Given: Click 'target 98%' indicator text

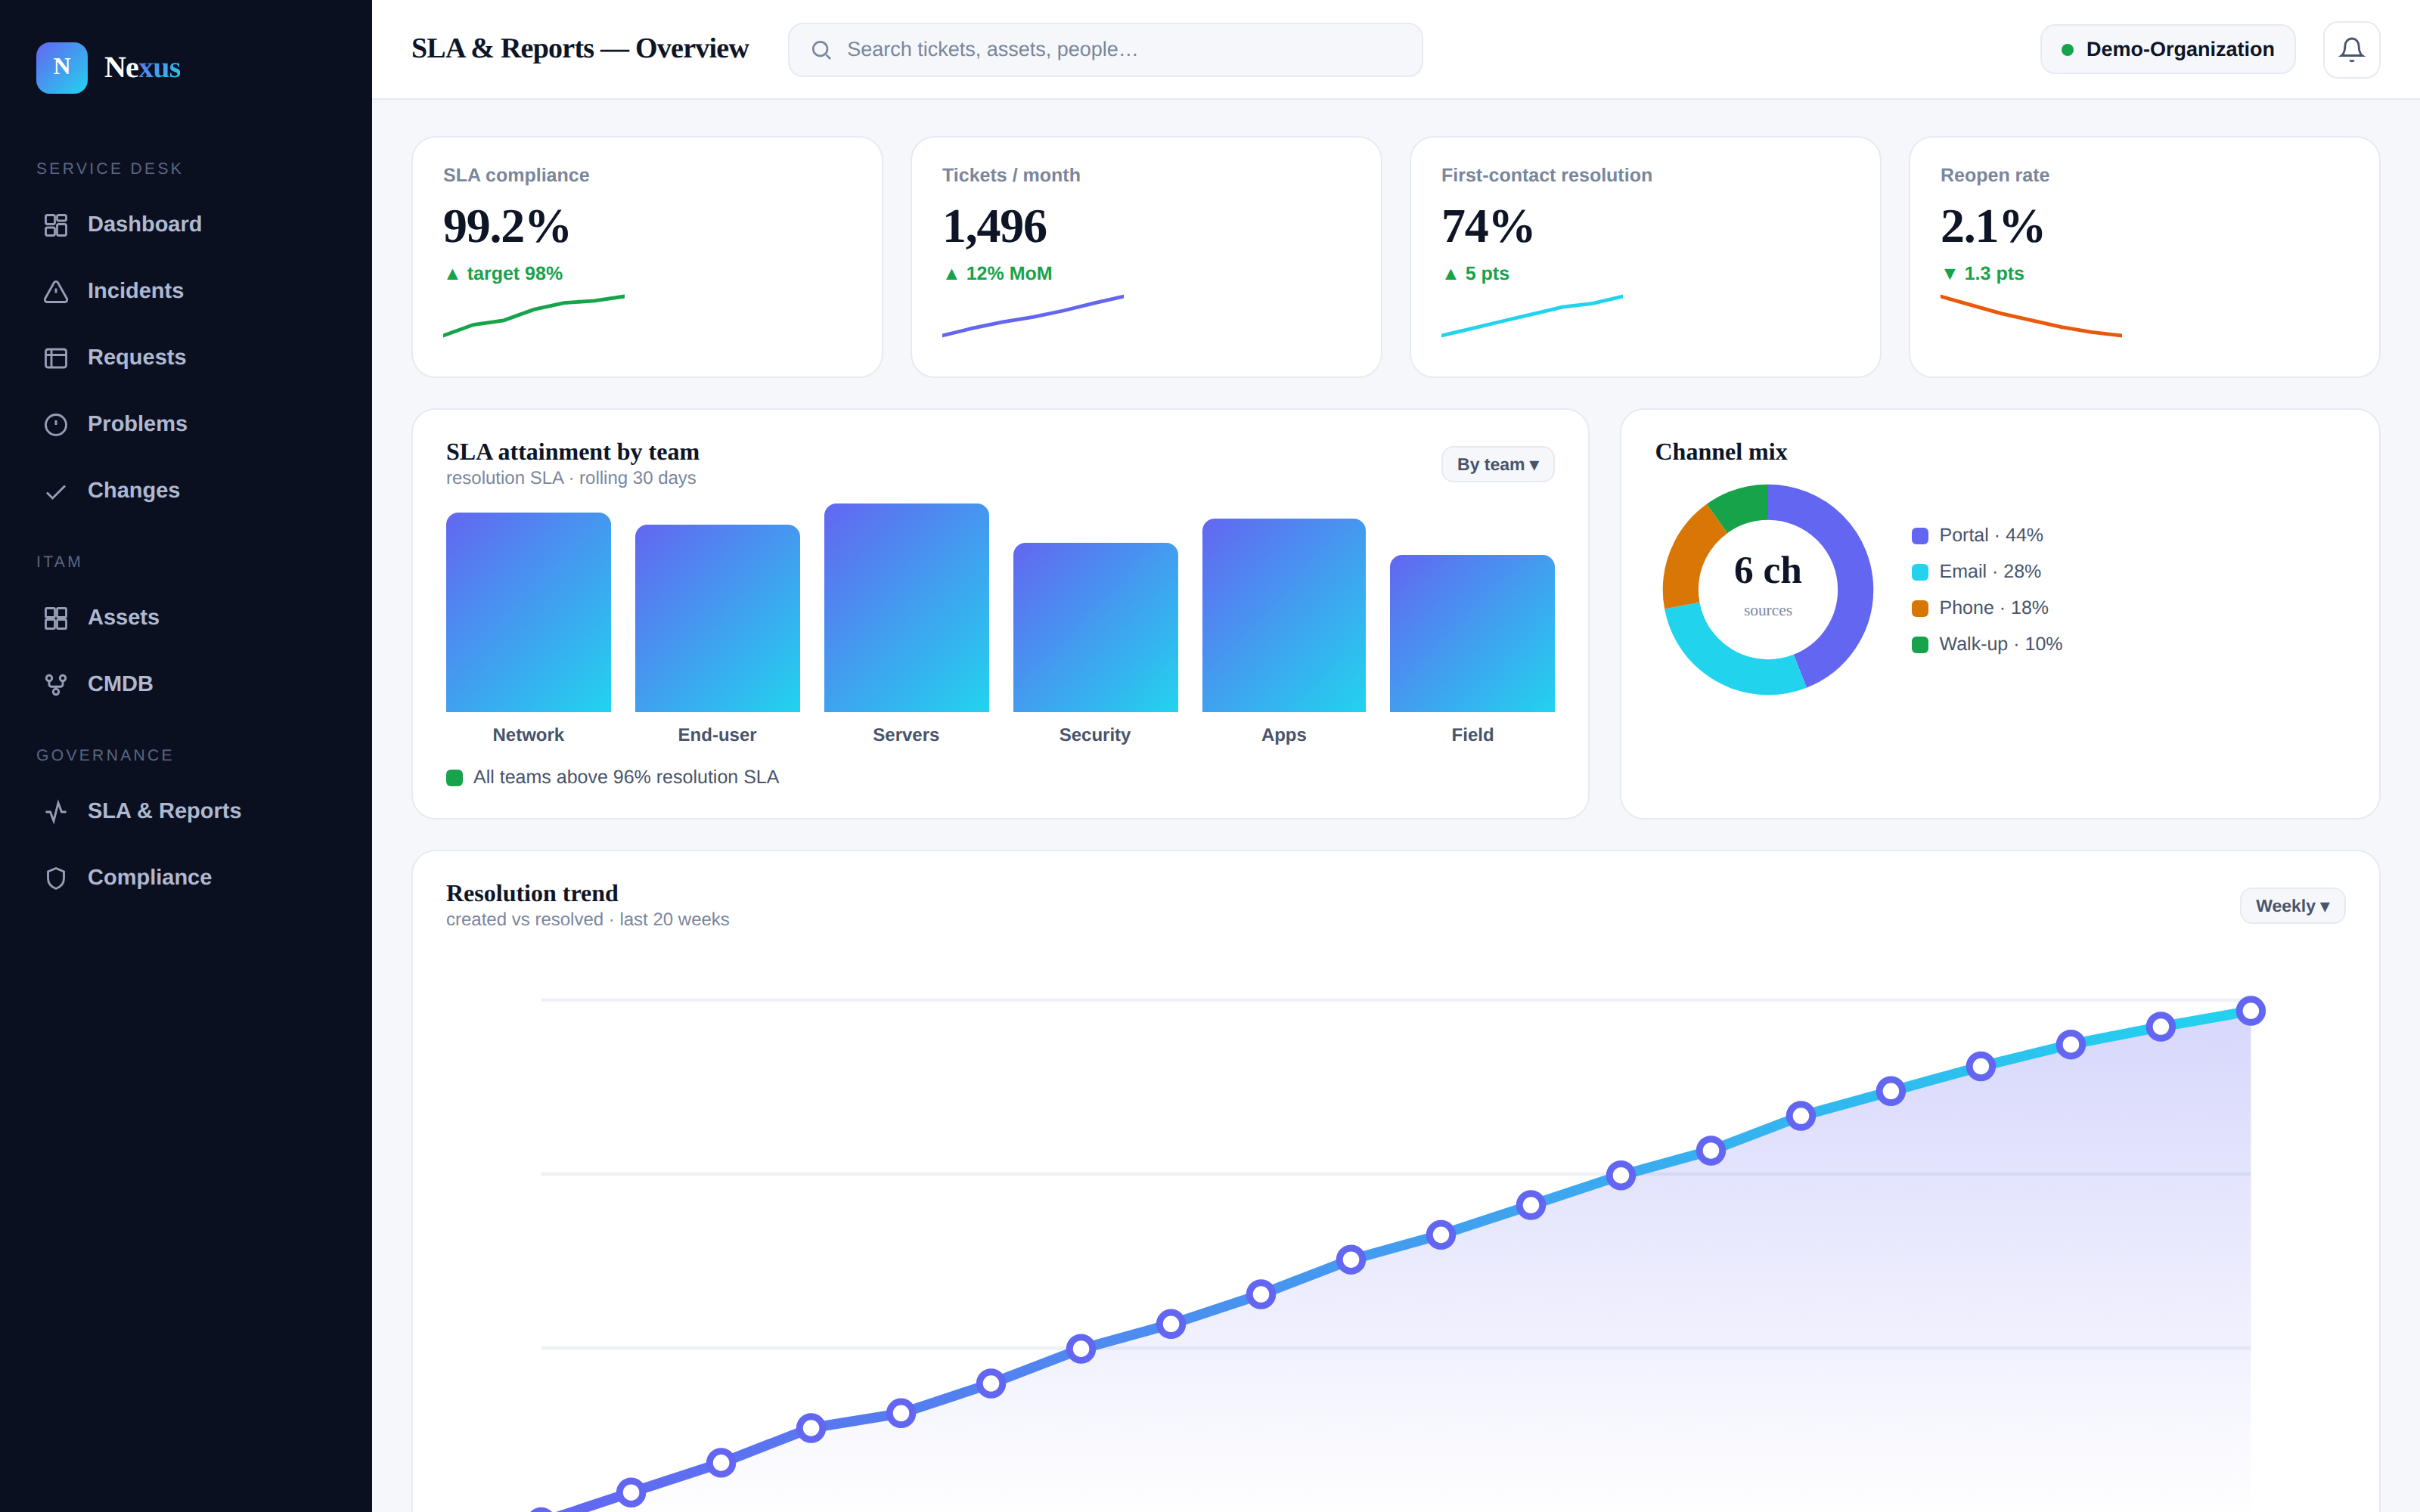Looking at the screenshot, I should point(503,273).
